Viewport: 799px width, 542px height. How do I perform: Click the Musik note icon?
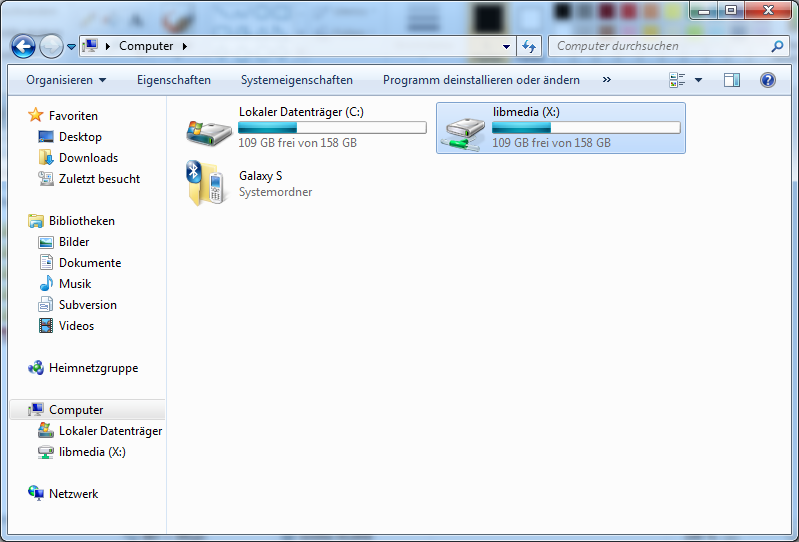coord(46,283)
